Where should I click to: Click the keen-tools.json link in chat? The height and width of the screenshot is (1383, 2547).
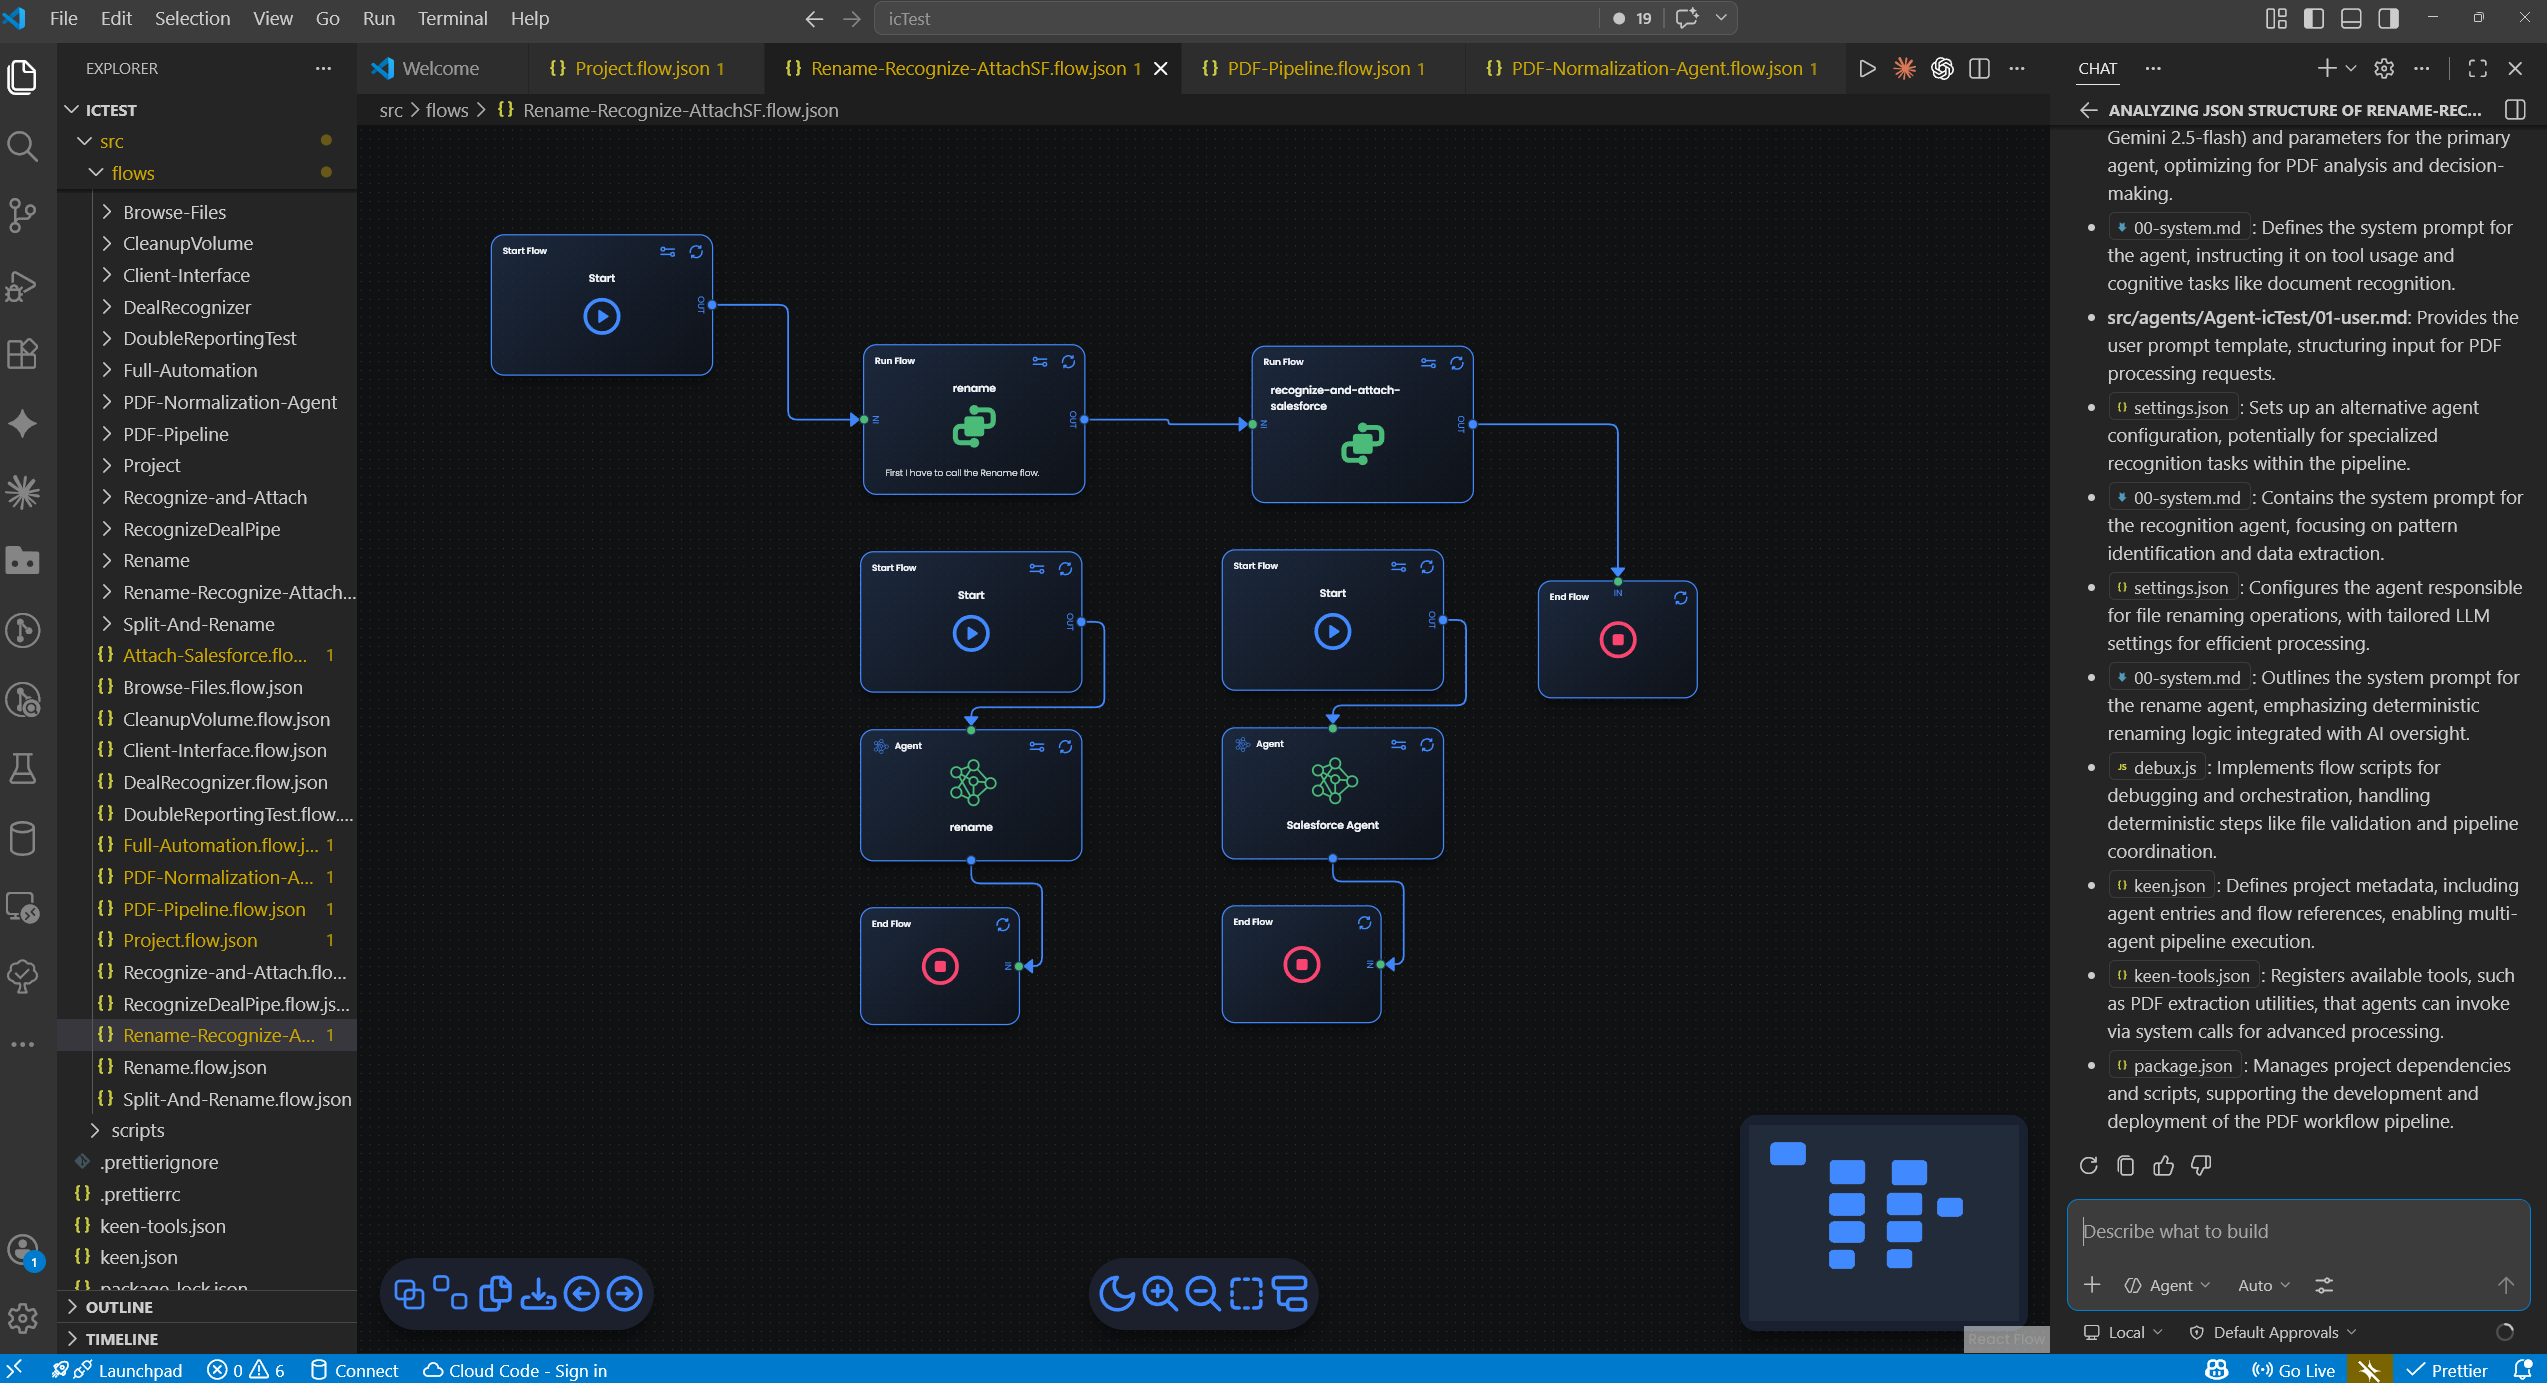click(2182, 975)
